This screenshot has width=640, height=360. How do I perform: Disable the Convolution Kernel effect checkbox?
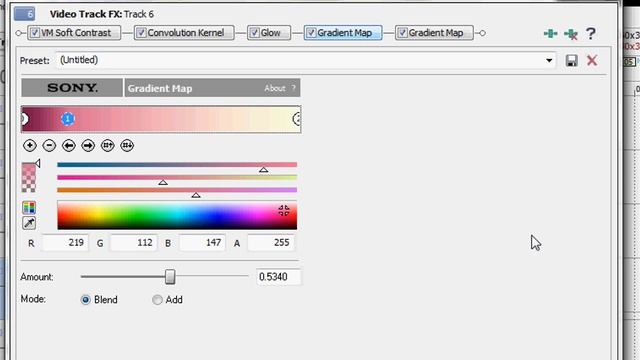point(141,33)
